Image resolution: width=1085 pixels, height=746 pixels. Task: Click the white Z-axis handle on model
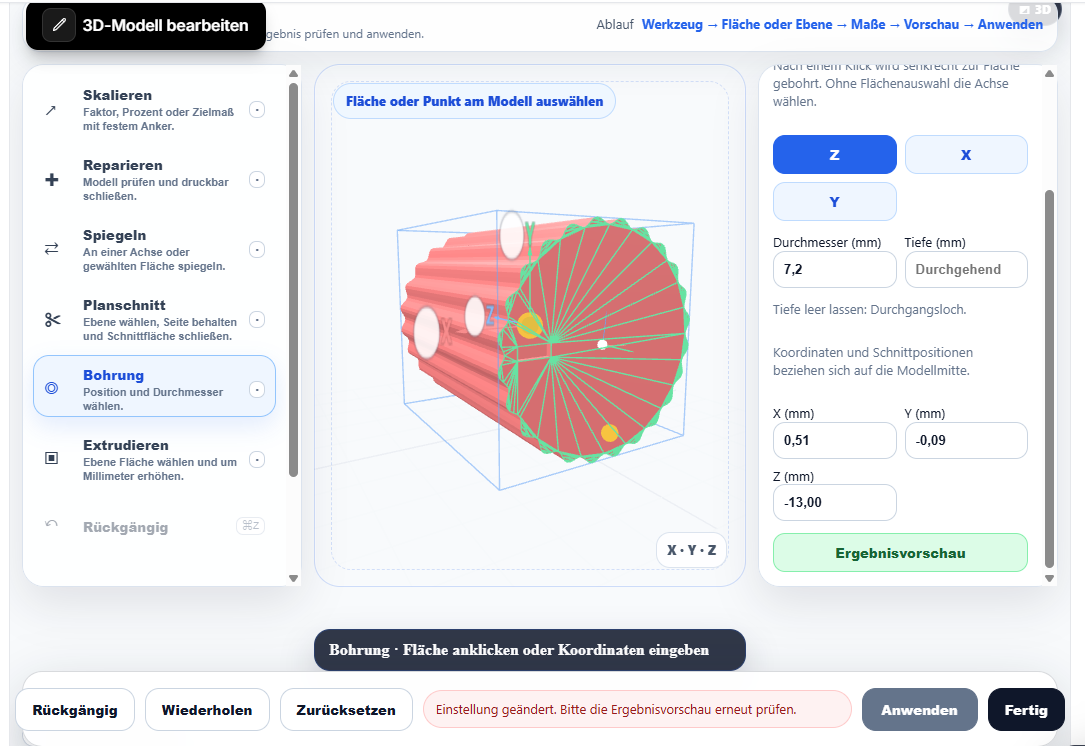(475, 316)
